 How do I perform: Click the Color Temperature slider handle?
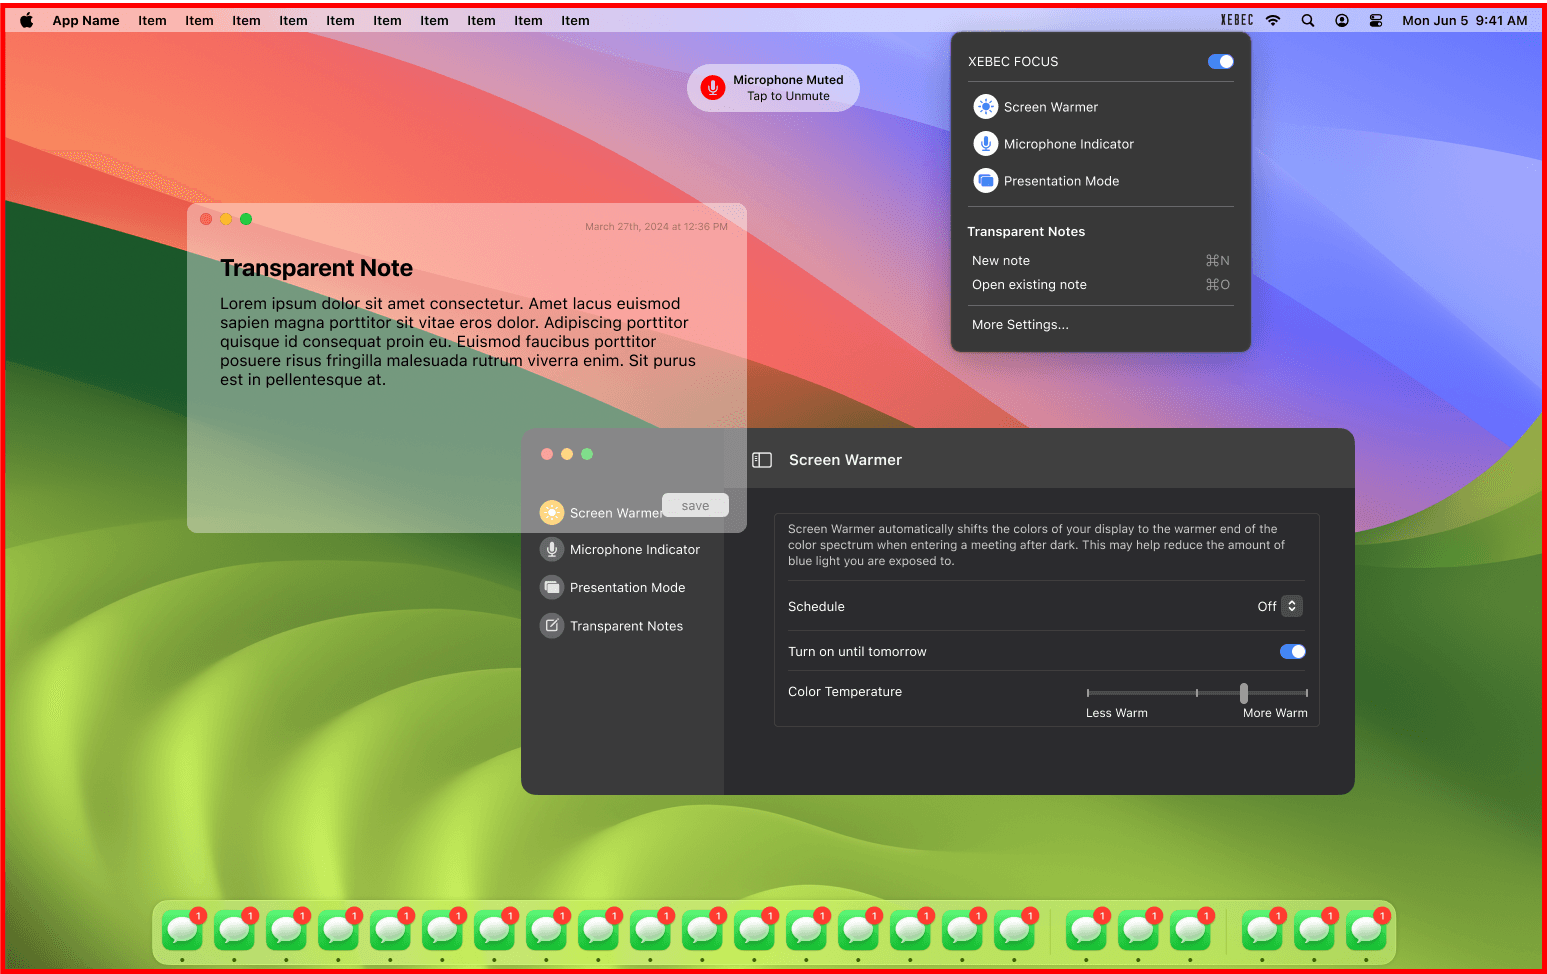pos(1244,693)
